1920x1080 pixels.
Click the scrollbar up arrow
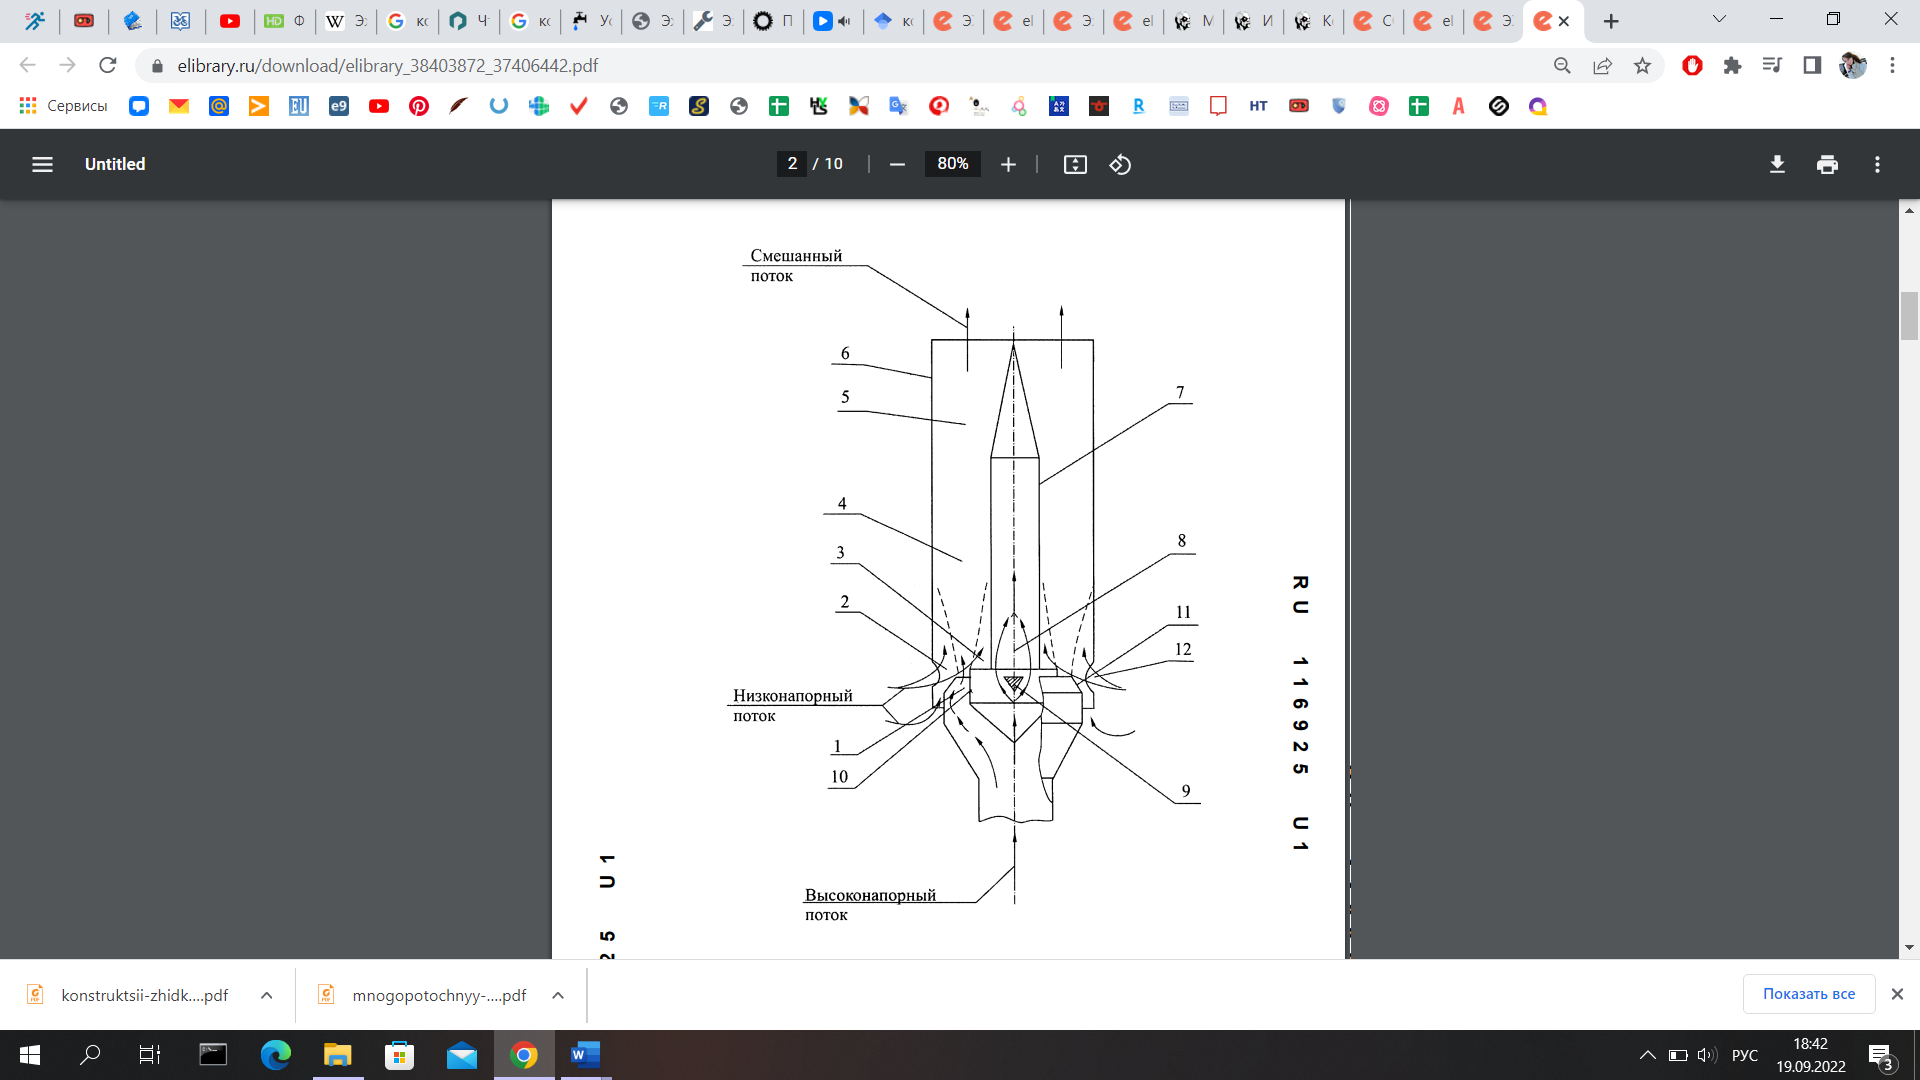[1909, 210]
